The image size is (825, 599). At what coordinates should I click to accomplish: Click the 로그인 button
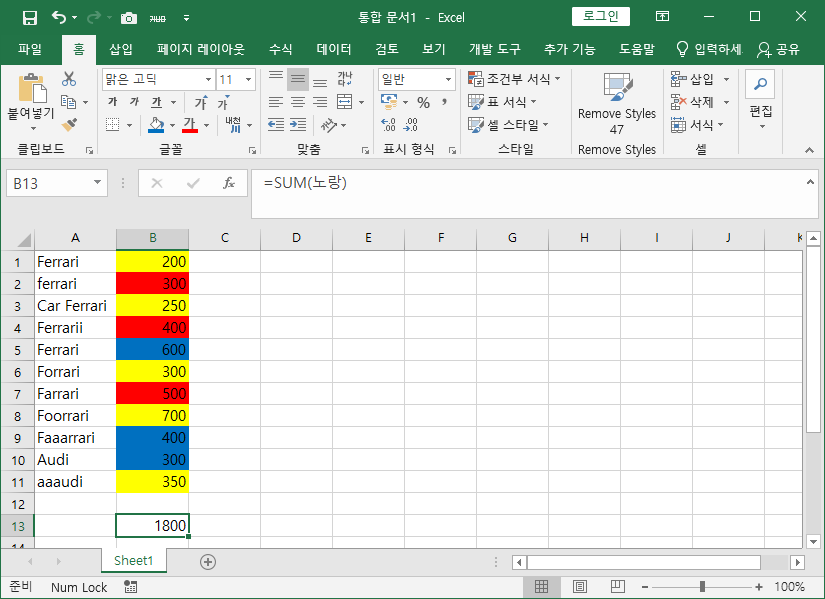point(600,16)
